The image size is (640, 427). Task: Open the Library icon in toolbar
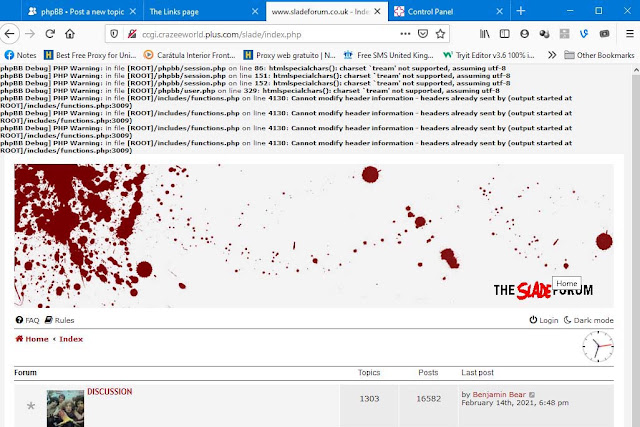coord(484,34)
